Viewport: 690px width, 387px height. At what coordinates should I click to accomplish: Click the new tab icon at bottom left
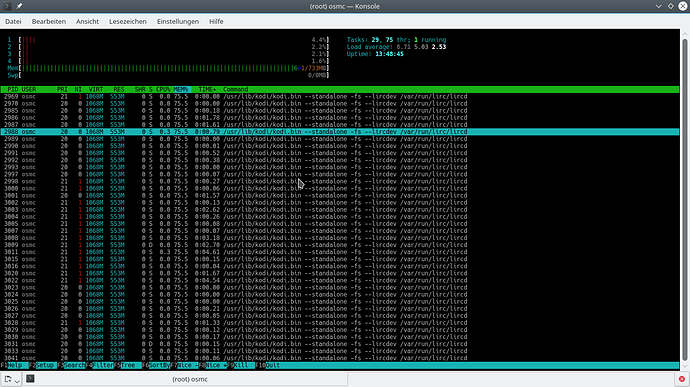[8, 379]
